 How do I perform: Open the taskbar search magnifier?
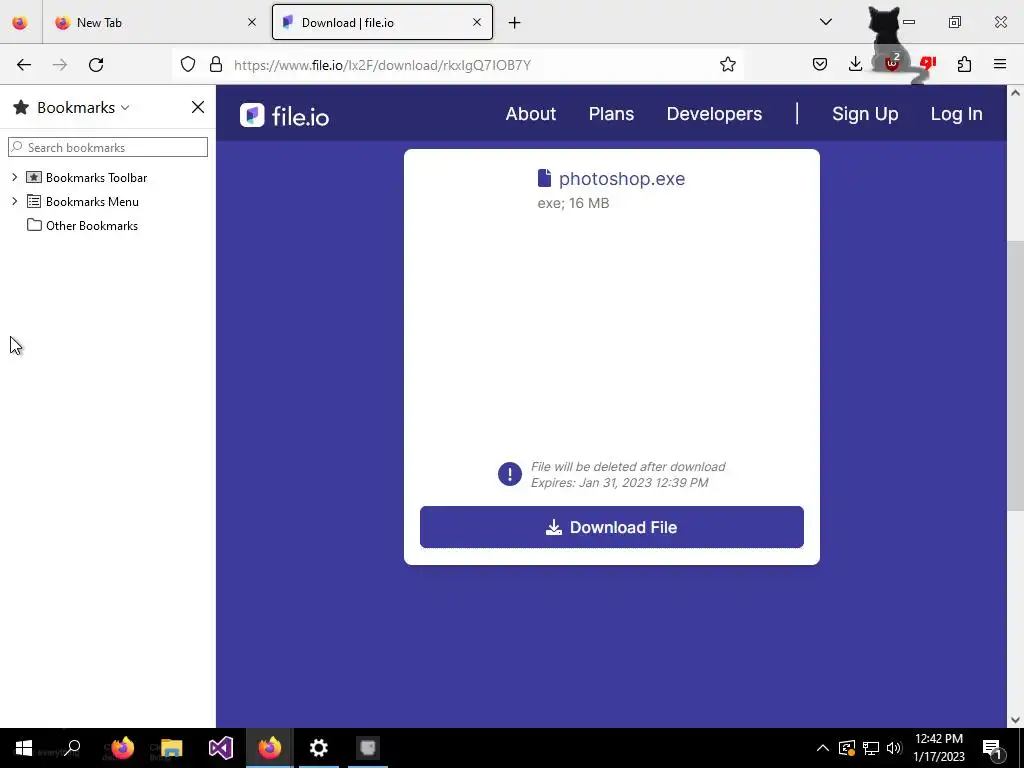point(72,748)
